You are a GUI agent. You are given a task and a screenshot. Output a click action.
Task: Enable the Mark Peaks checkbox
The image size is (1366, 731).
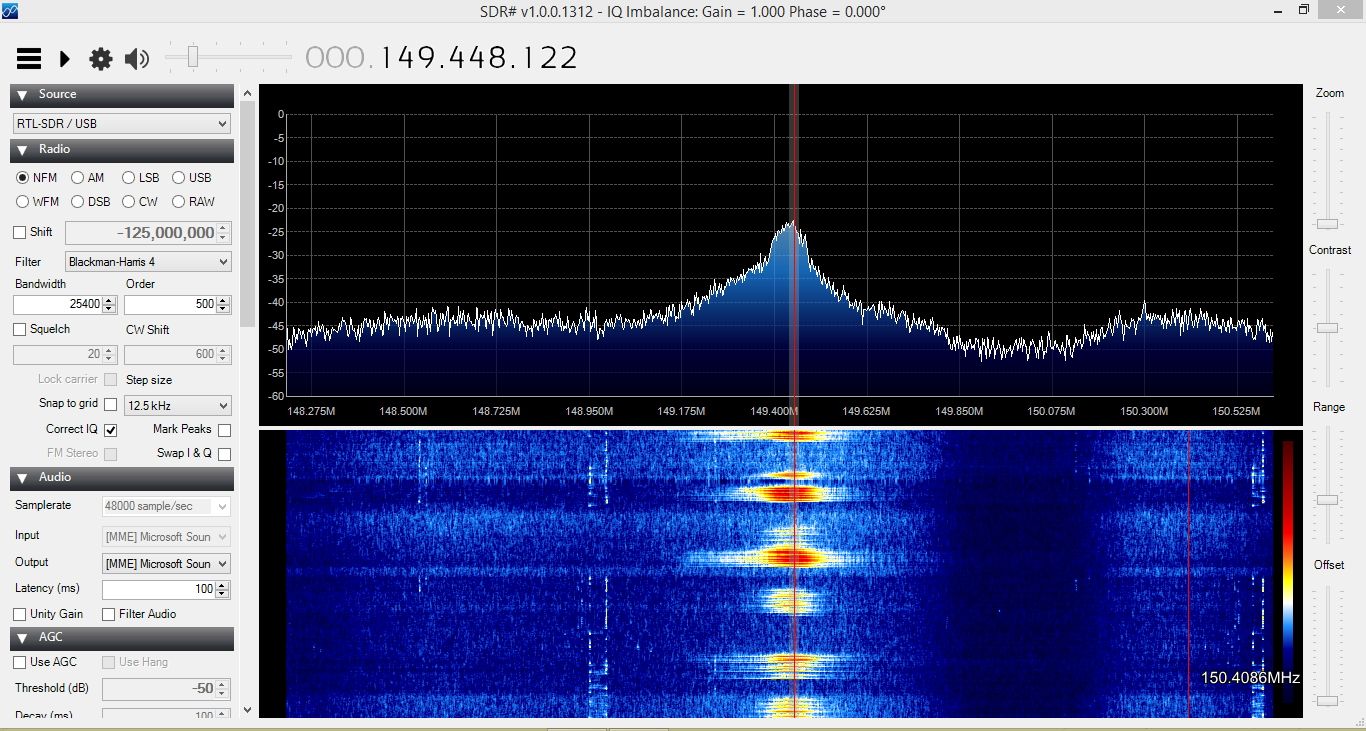click(x=224, y=431)
